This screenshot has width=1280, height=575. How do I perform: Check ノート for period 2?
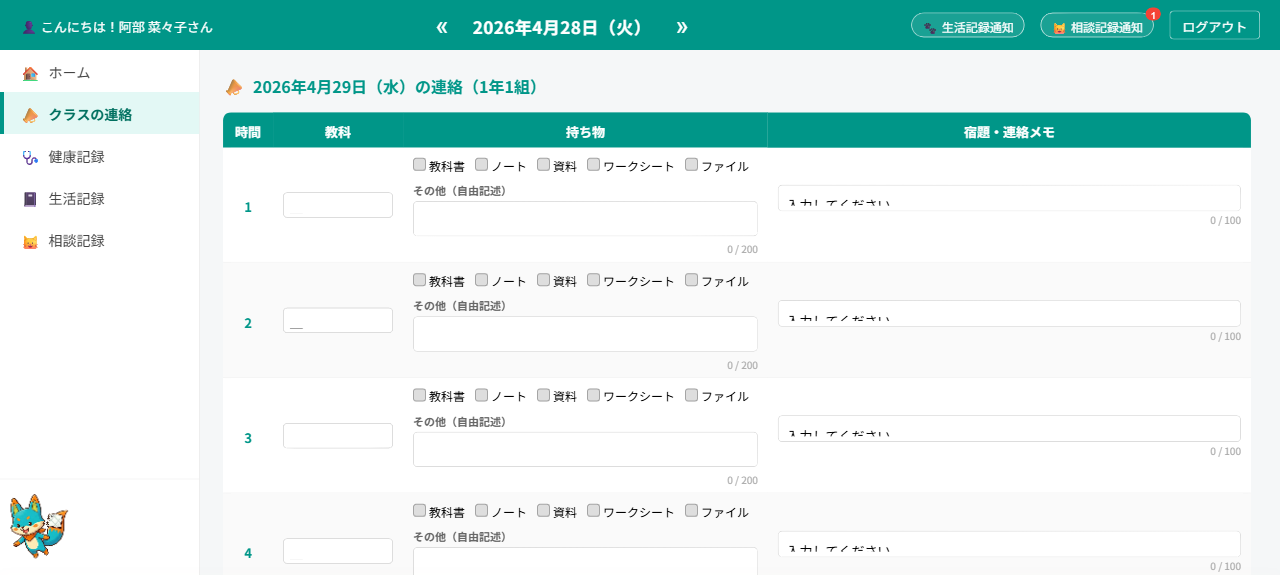[x=482, y=280]
